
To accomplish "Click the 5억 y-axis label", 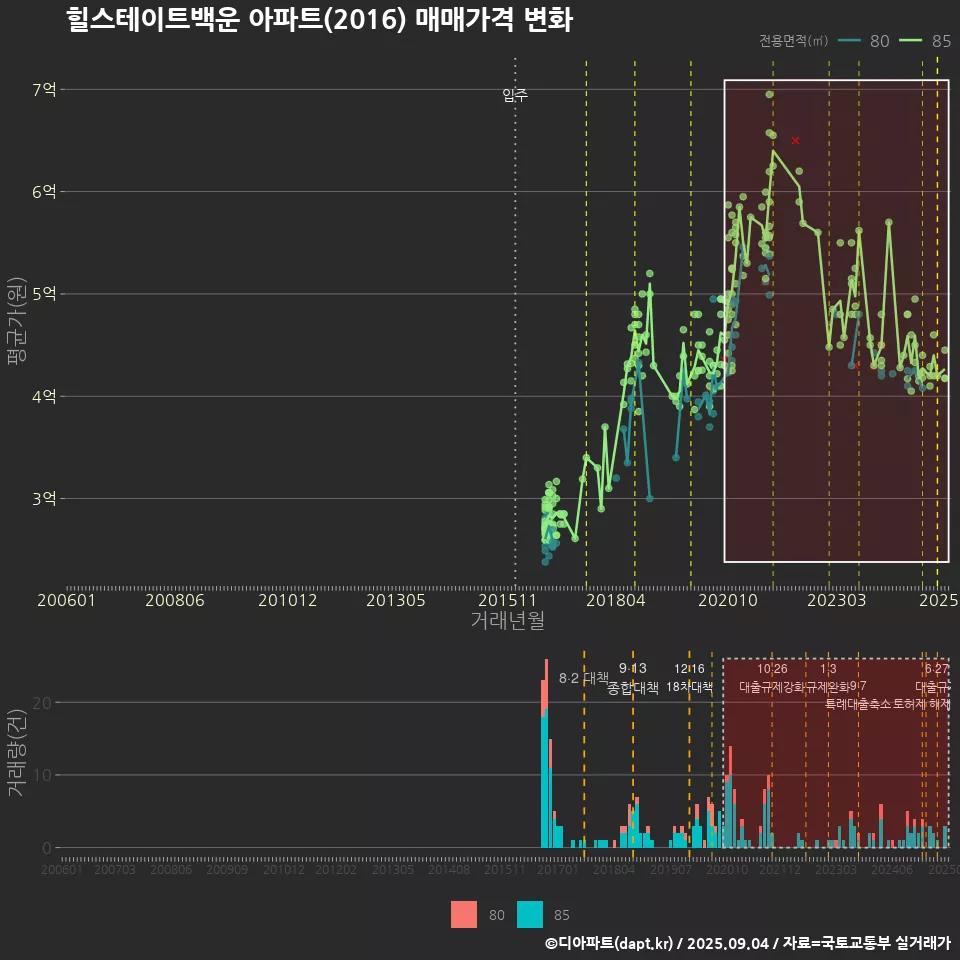I will click(44, 294).
